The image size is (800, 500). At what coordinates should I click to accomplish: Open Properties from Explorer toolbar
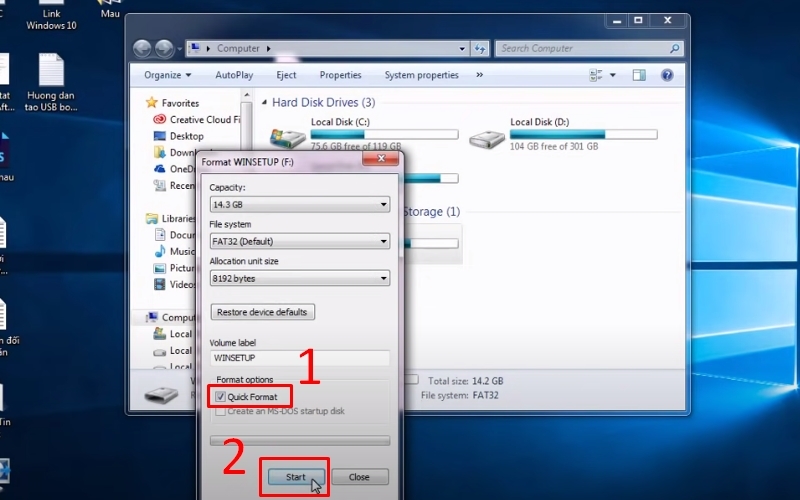340,75
